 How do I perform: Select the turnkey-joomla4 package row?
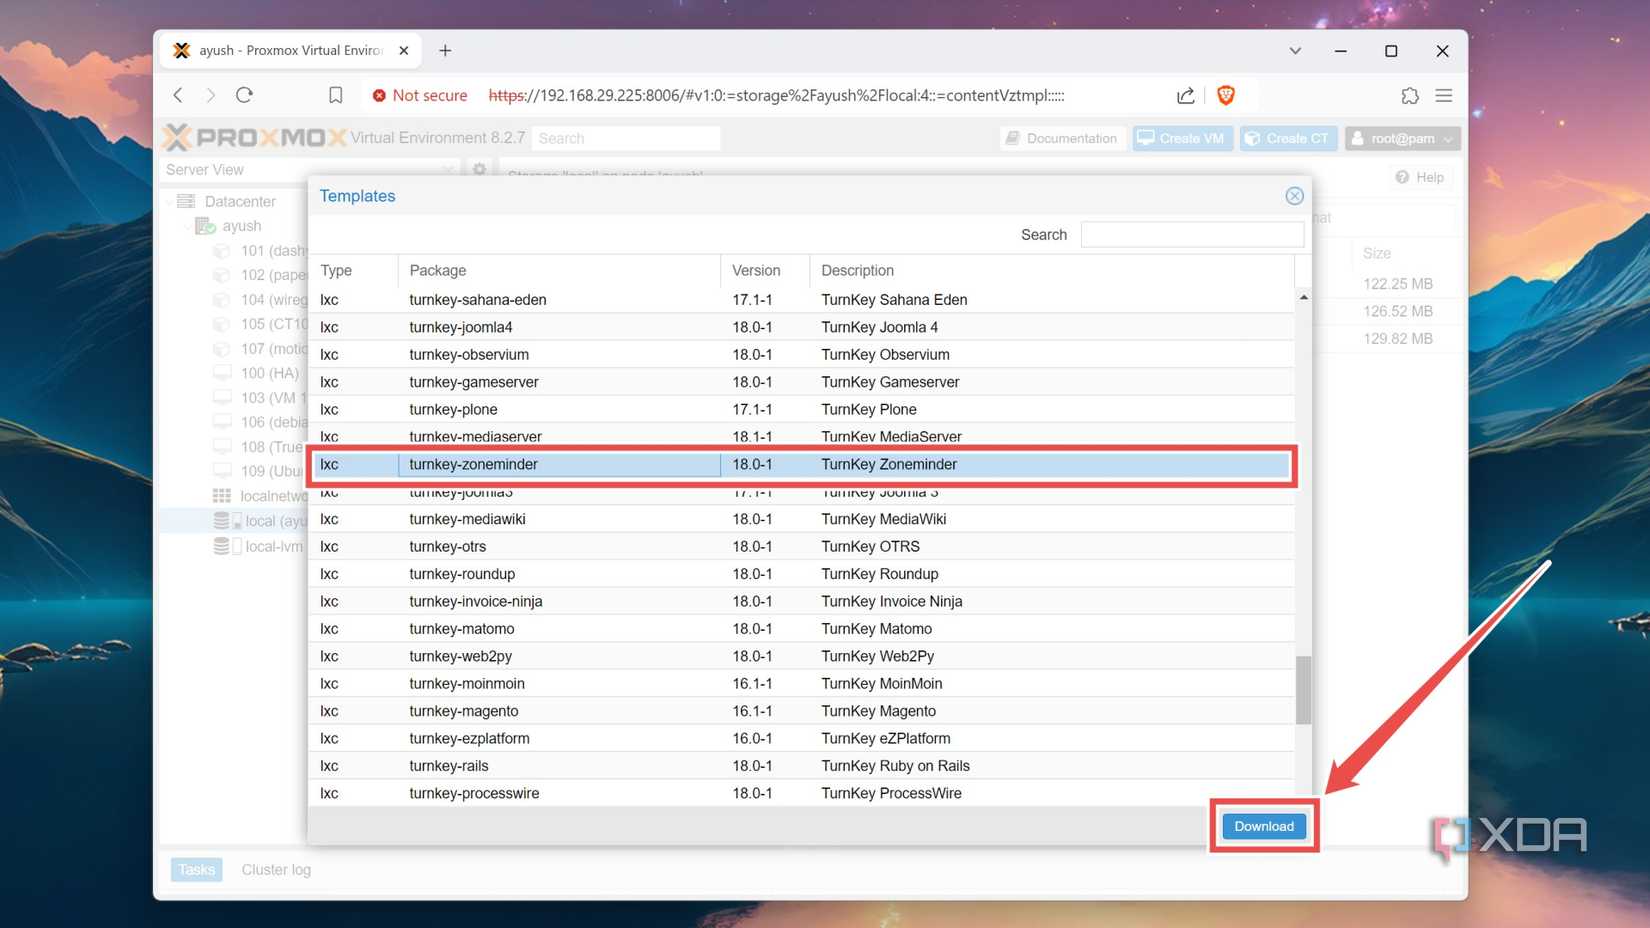[801, 327]
